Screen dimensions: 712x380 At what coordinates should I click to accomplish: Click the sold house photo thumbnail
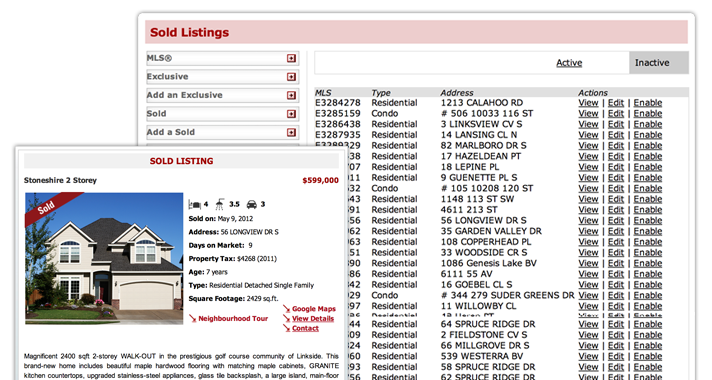[104, 258]
